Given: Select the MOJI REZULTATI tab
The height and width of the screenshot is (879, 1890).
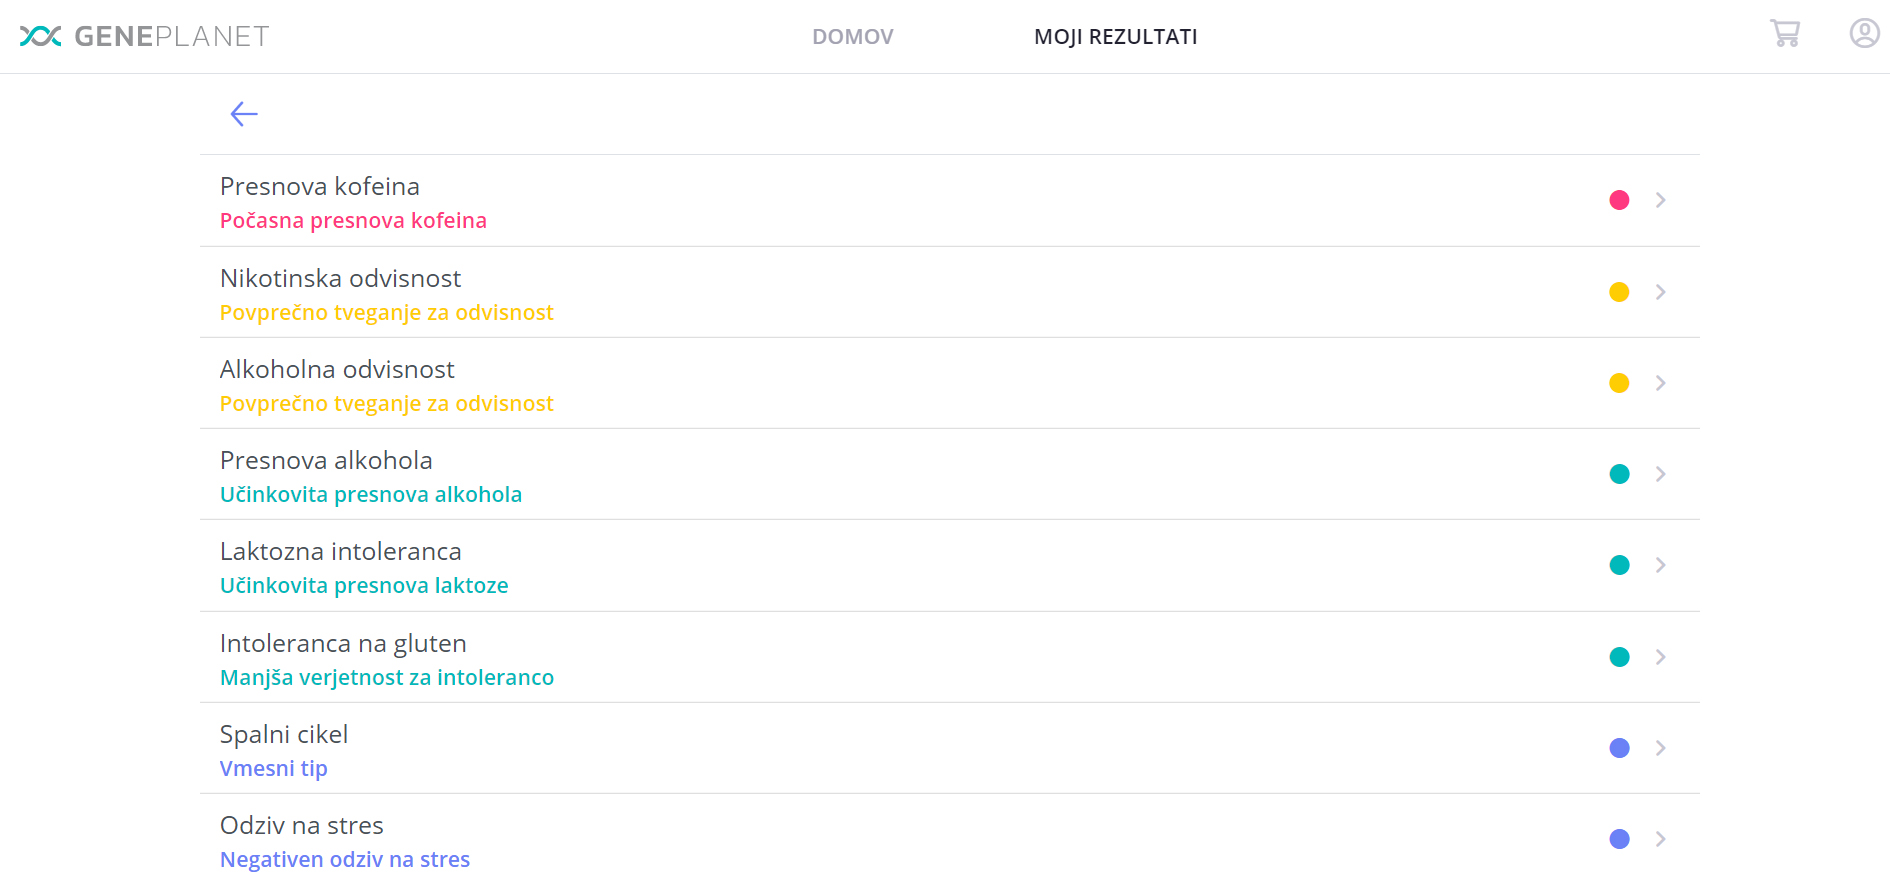Looking at the screenshot, I should point(1116,37).
